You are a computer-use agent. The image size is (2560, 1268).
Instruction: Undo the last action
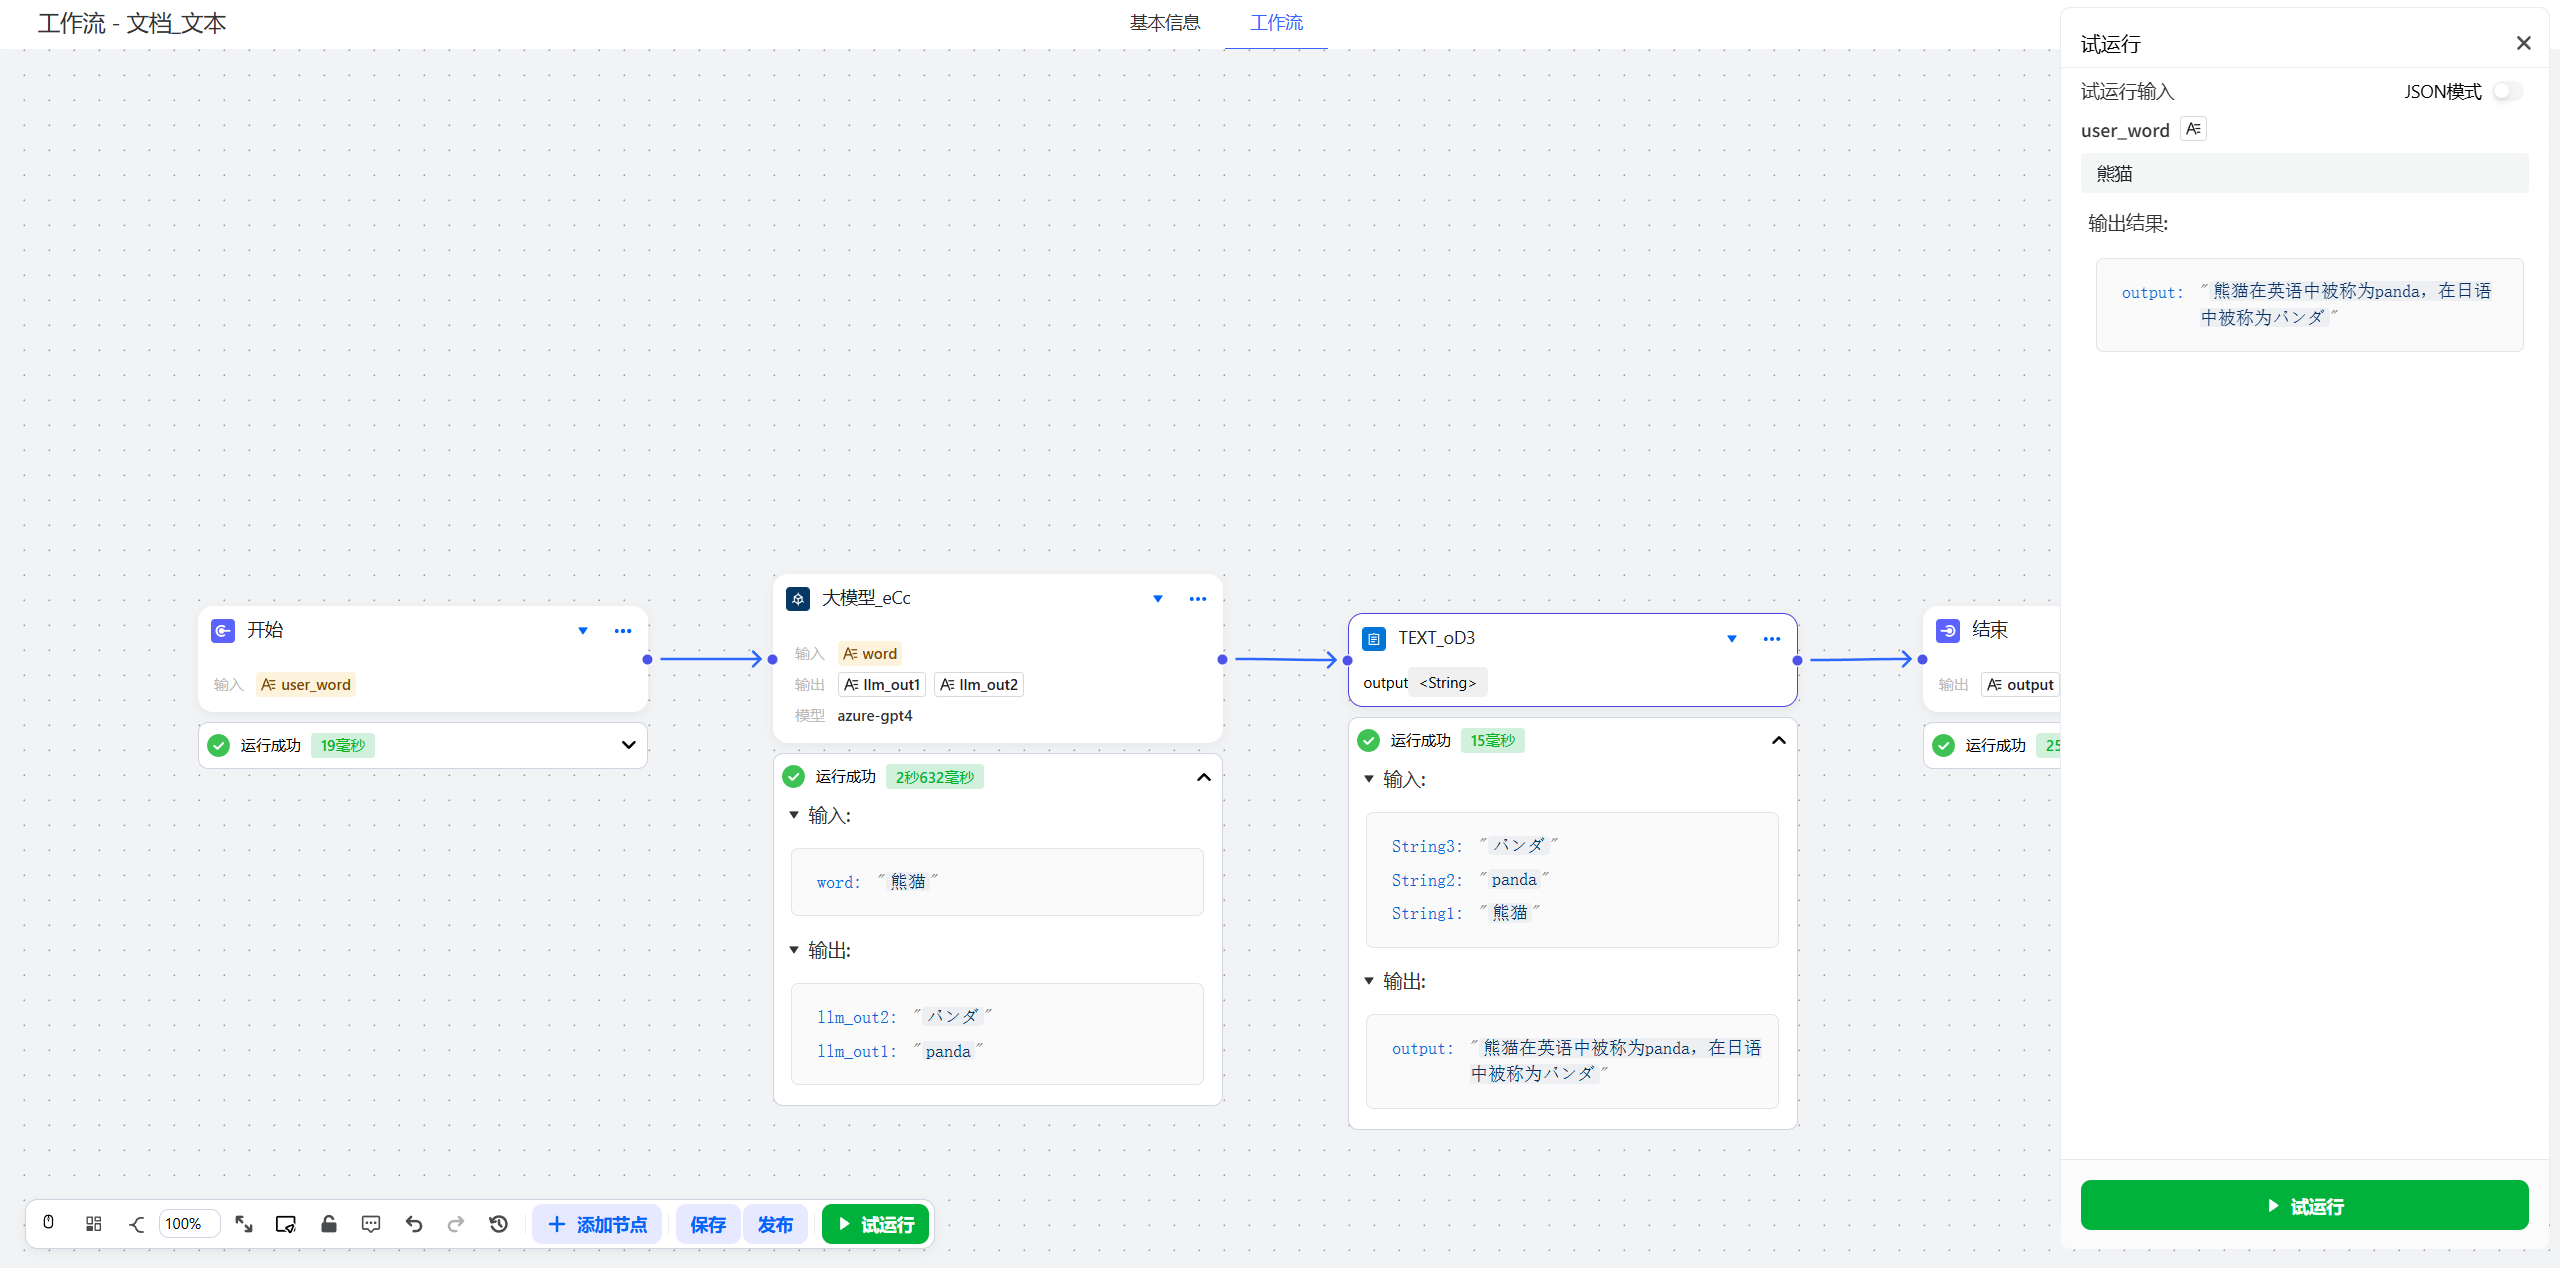tap(414, 1223)
